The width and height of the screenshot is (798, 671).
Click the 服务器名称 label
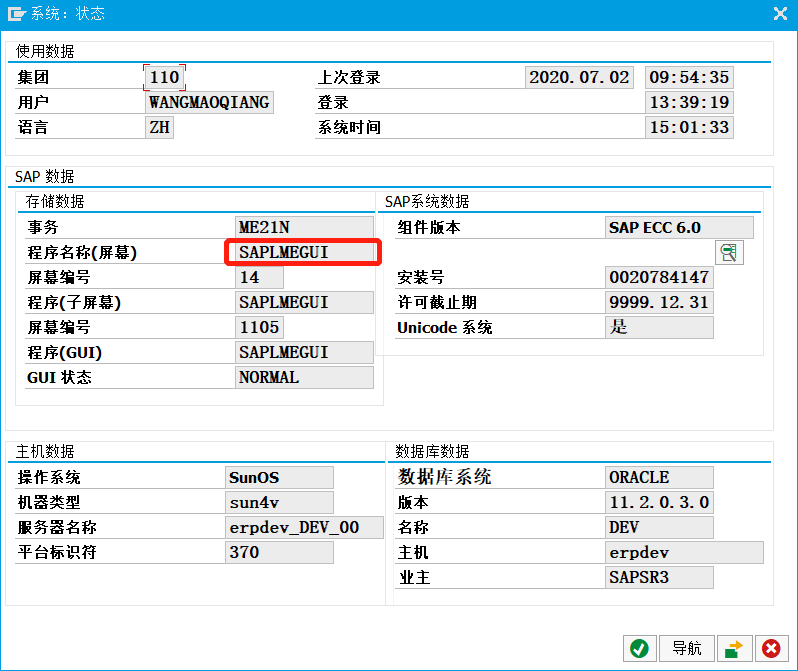57,527
